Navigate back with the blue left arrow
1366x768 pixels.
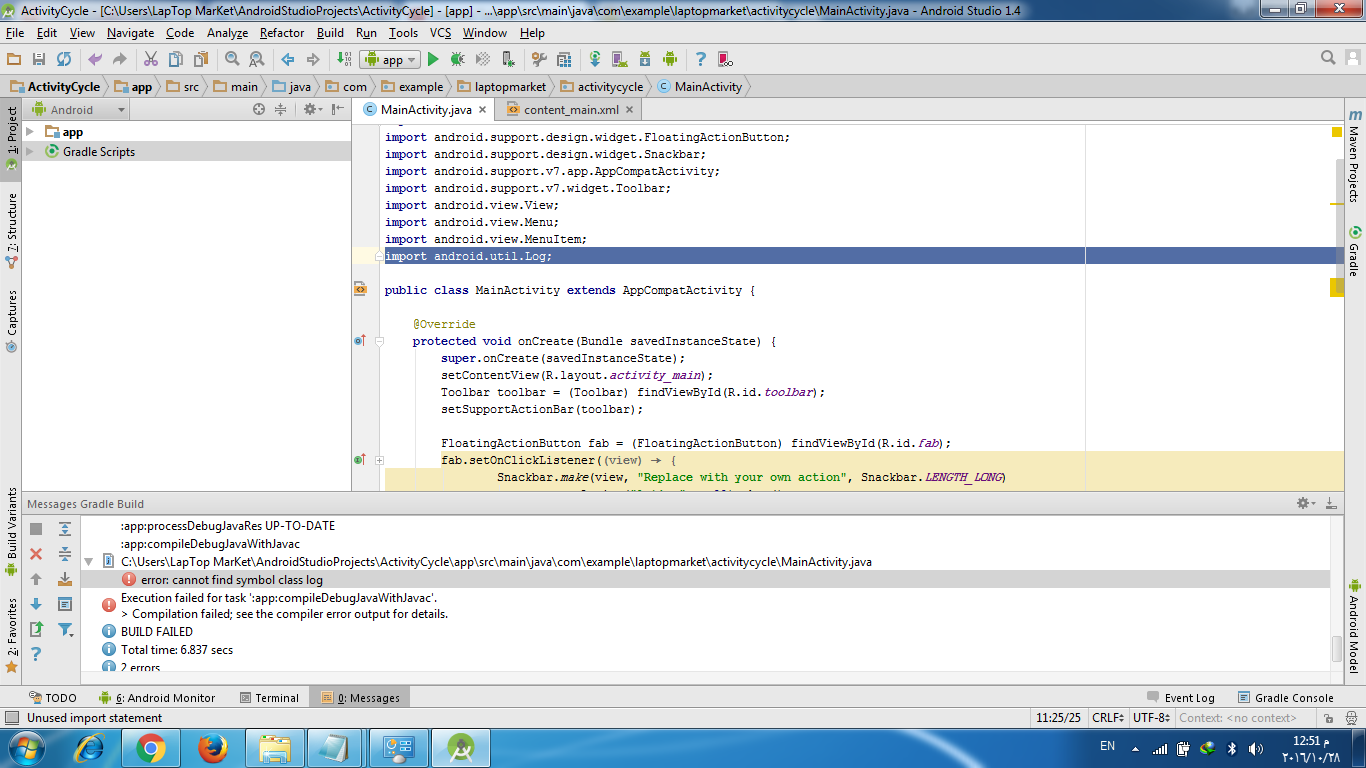(x=288, y=60)
